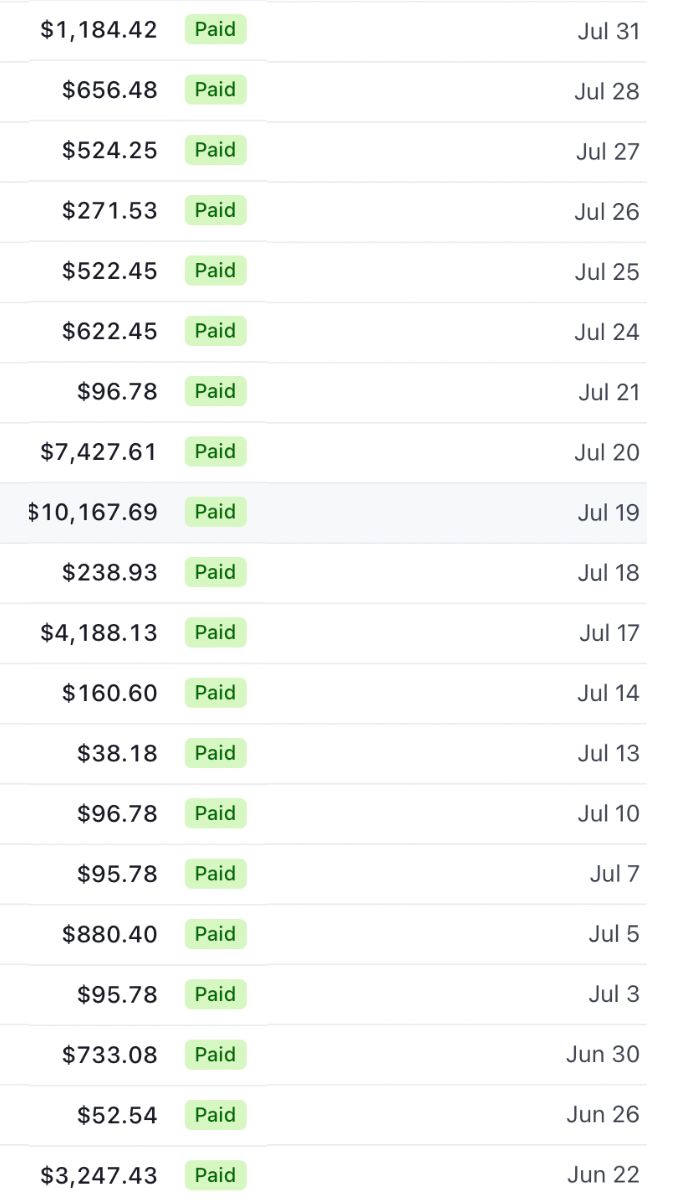This screenshot has width=700, height=1200.
Task: Open the $522.45 payout entry
Action: coord(110,271)
